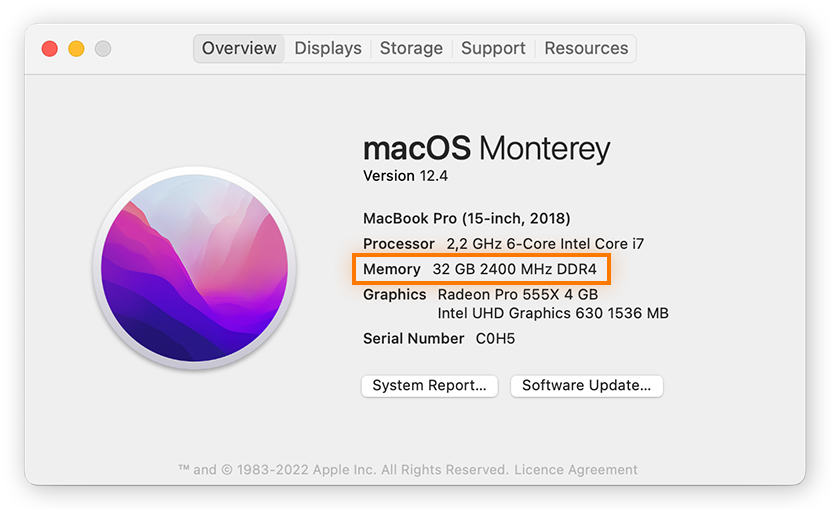Click the Serial Number value C0H5
Viewport: 835px width, 509px height.
click(x=495, y=339)
